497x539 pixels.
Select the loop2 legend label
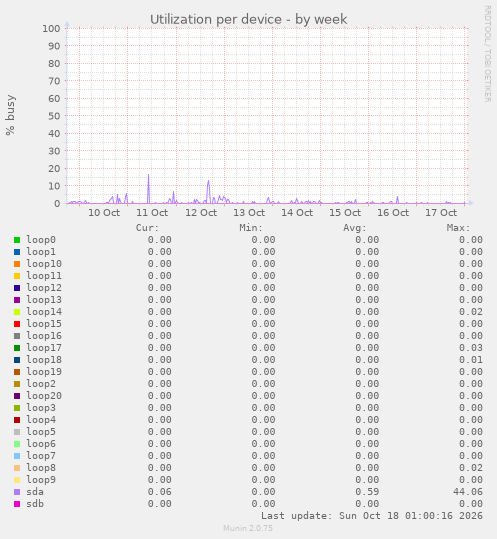coord(41,384)
